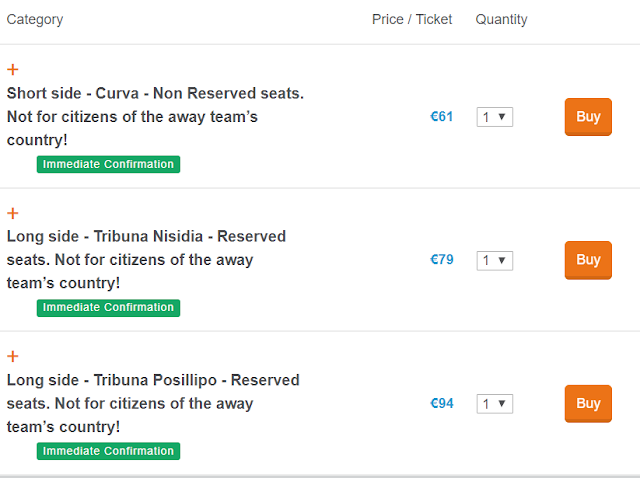Image resolution: width=640 pixels, height=478 pixels.
Task: Expand the Short side Curva plus icon
Action: click(x=13, y=70)
